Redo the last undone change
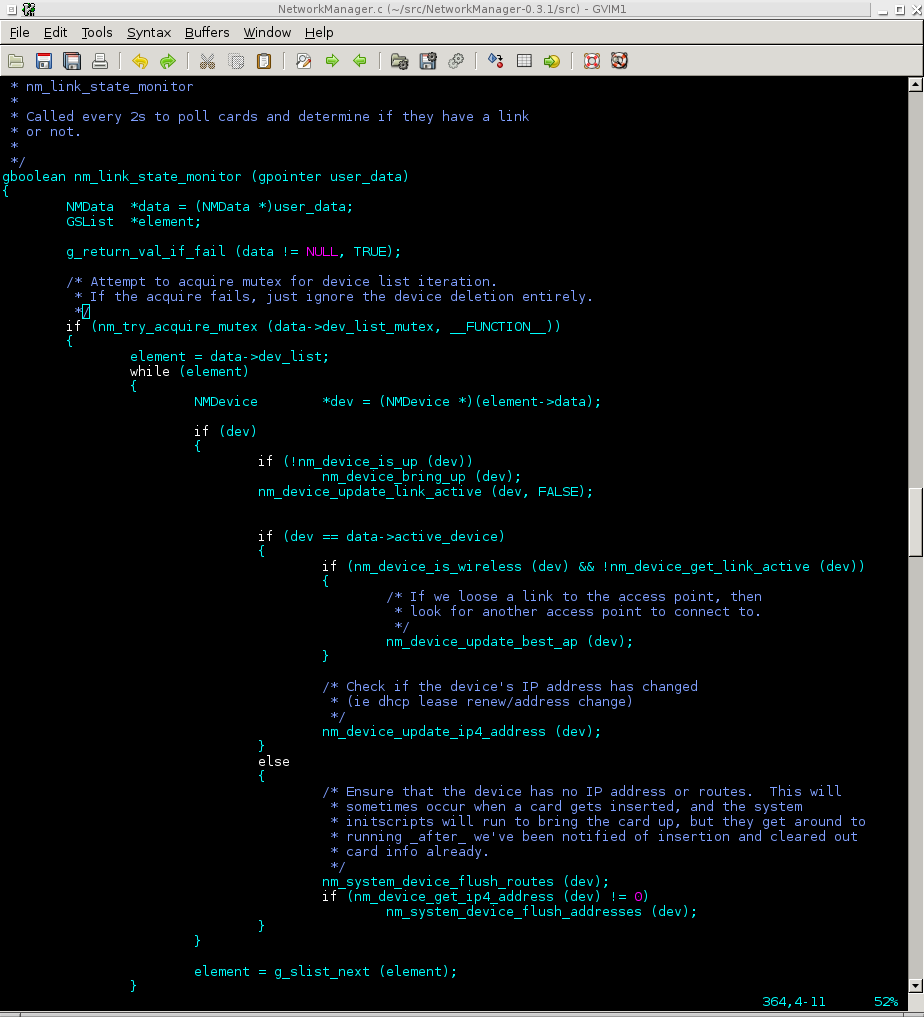924x1017 pixels. 168,61
